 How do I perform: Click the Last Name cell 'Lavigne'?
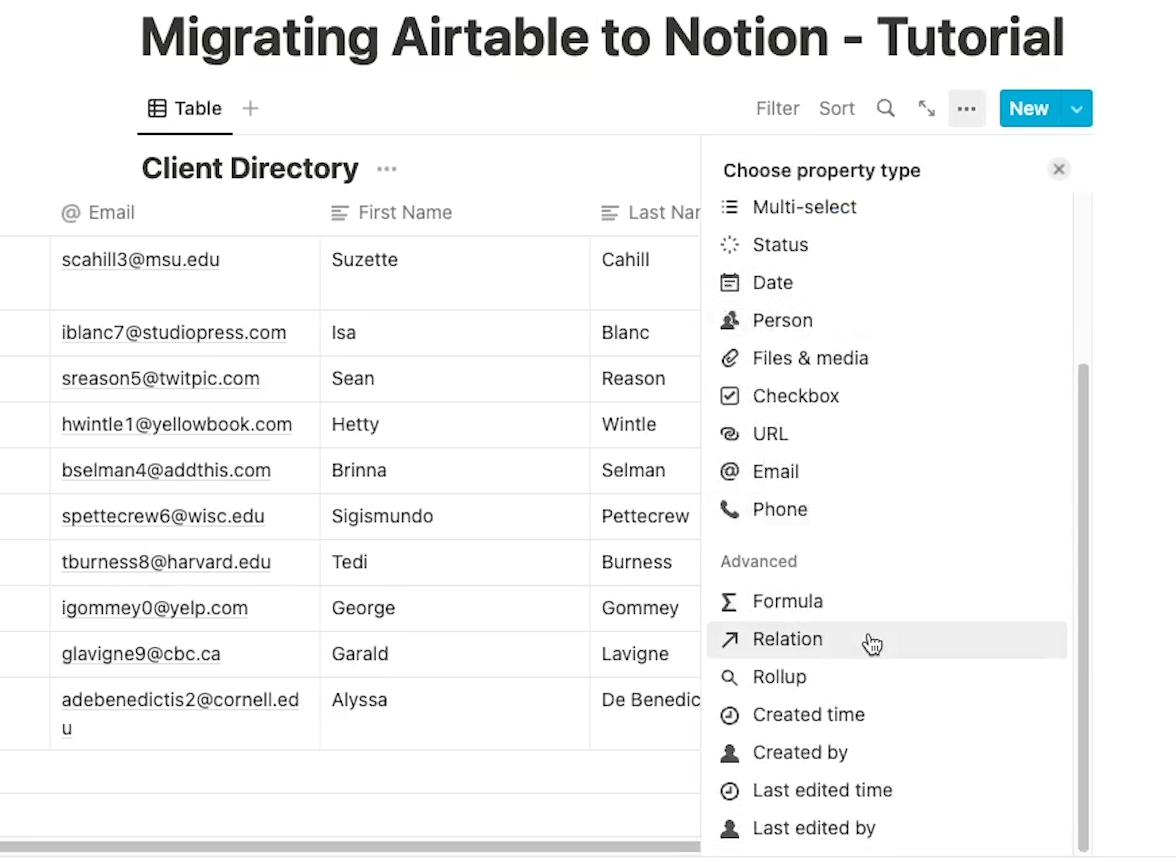click(x=646, y=655)
